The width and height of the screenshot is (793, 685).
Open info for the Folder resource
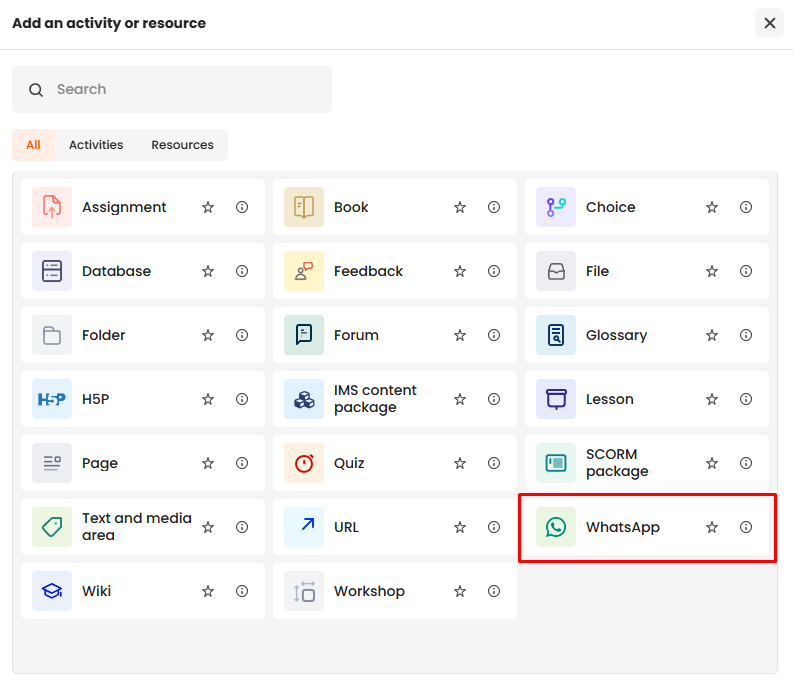tap(242, 335)
